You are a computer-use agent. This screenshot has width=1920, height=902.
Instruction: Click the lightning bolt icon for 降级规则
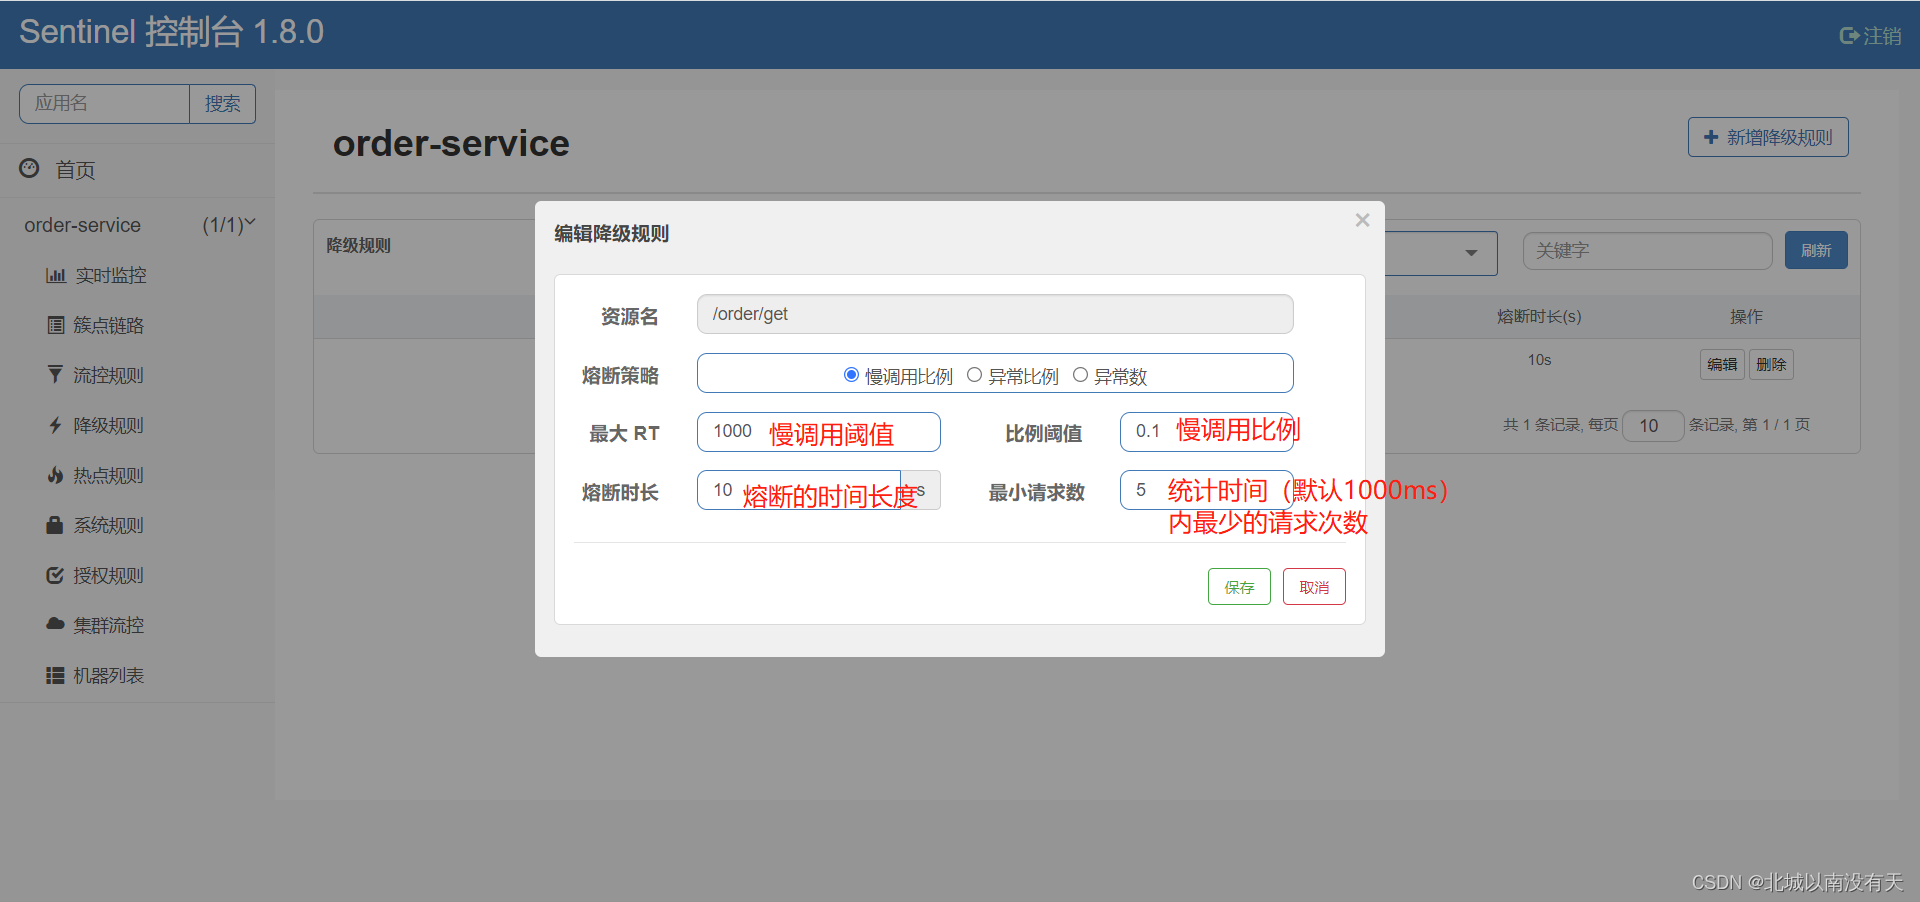pos(55,425)
